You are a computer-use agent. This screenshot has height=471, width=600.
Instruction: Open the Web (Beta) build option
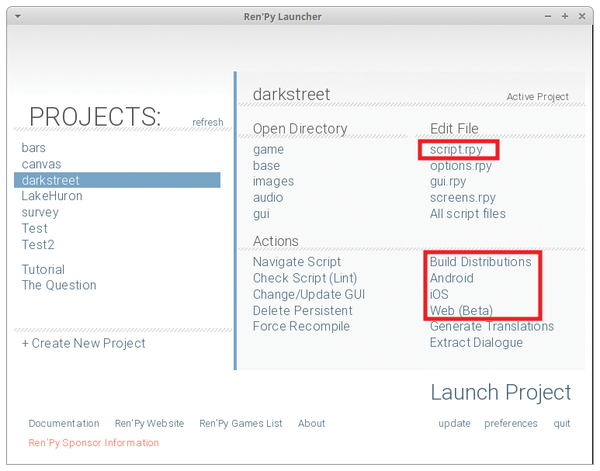click(x=461, y=310)
